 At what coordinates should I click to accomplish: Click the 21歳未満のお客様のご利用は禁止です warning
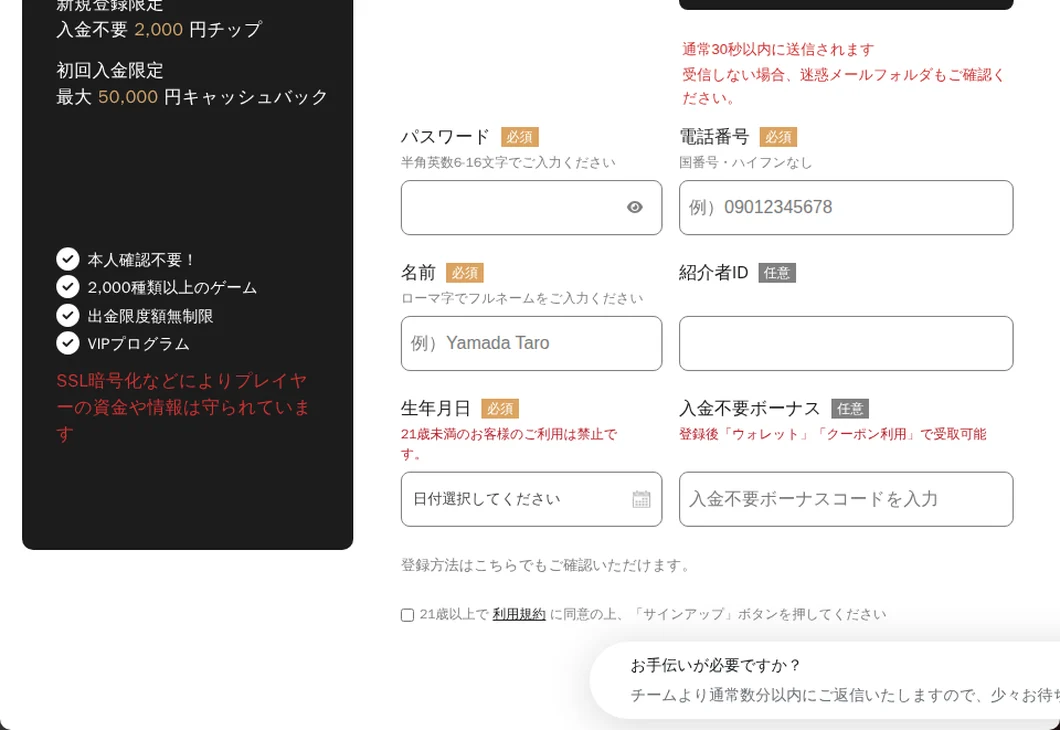click(x=509, y=444)
